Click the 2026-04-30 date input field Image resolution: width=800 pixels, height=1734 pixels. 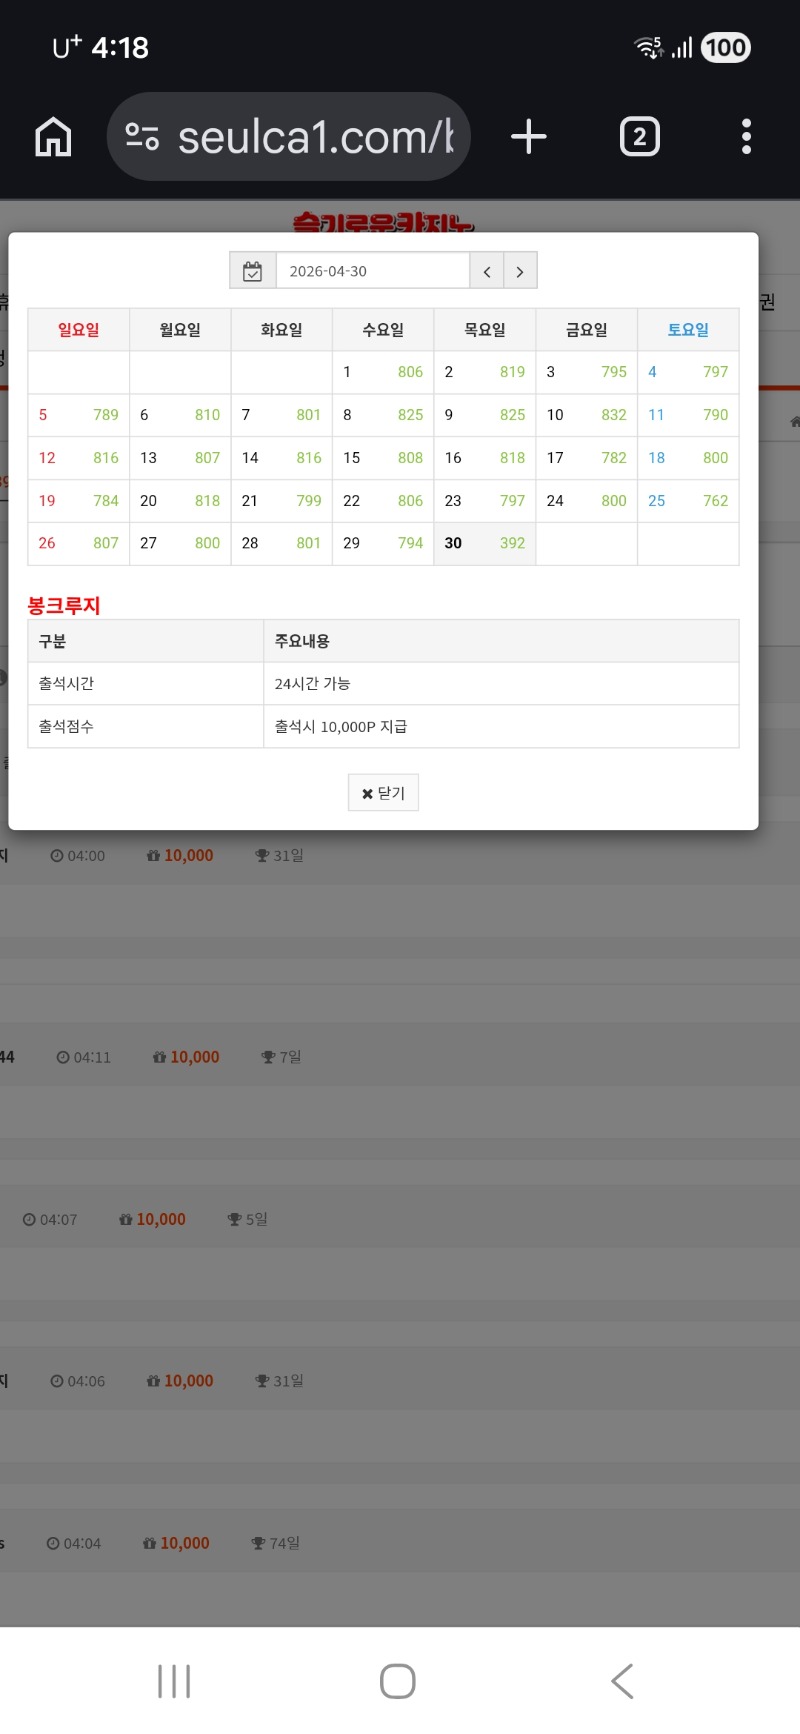pos(372,271)
